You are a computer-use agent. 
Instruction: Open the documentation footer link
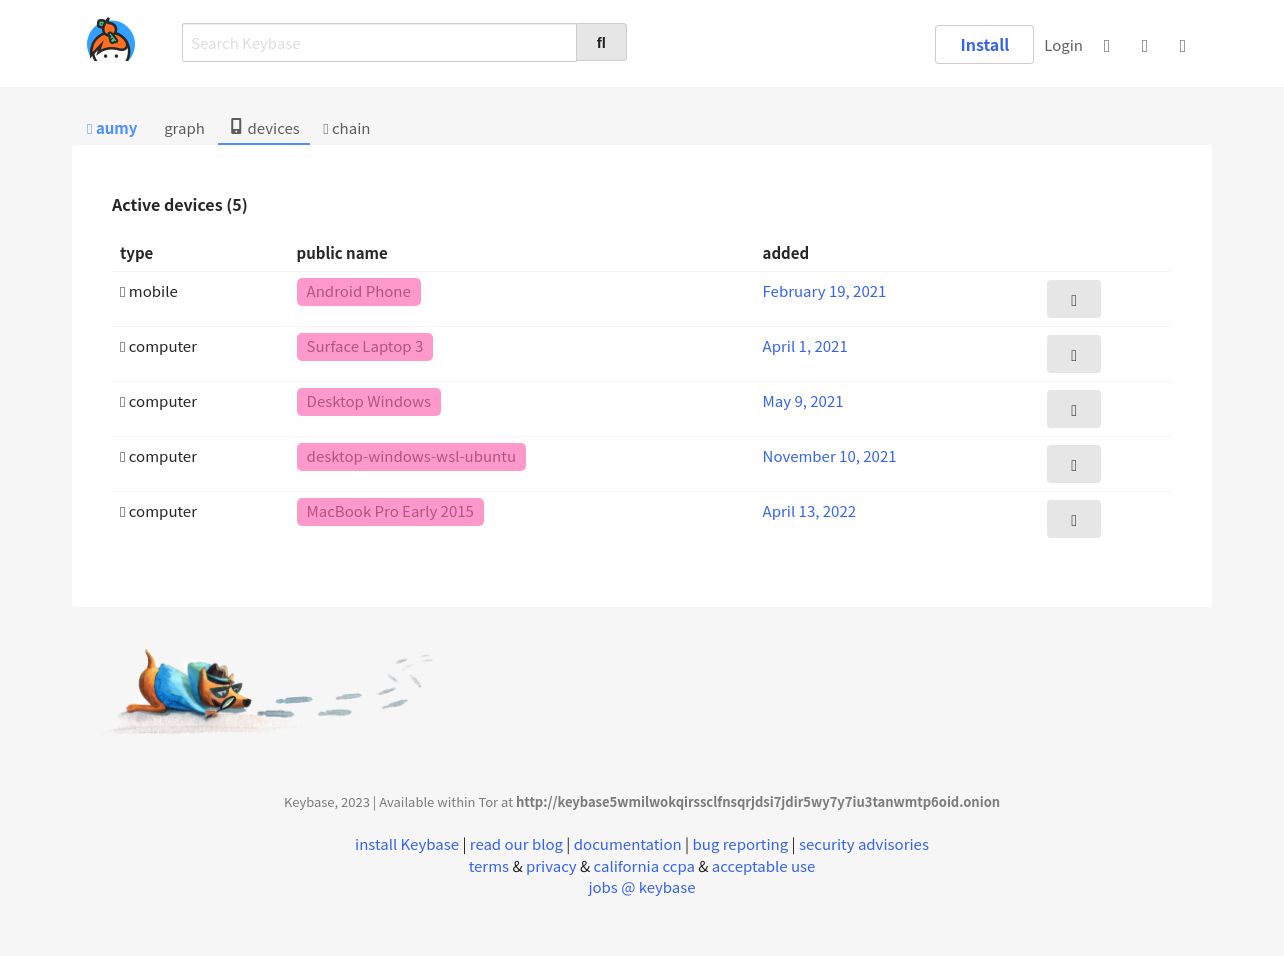tap(627, 844)
